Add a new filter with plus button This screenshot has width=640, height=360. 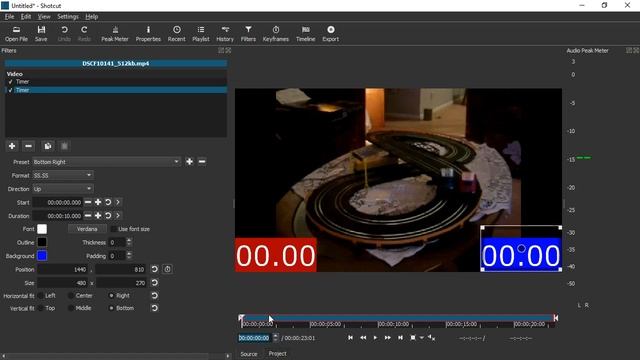tap(12, 146)
